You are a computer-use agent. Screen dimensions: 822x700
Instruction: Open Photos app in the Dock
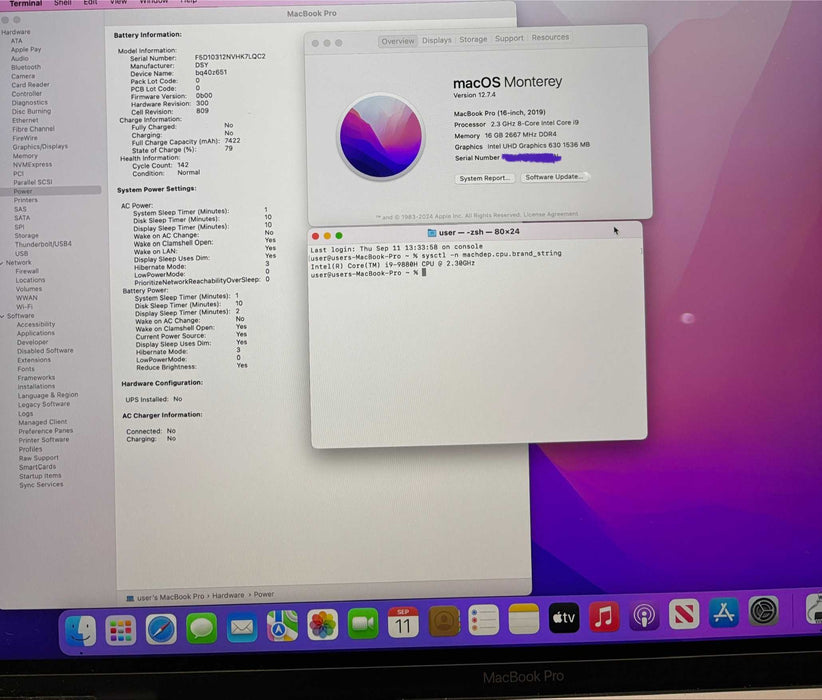click(x=322, y=624)
